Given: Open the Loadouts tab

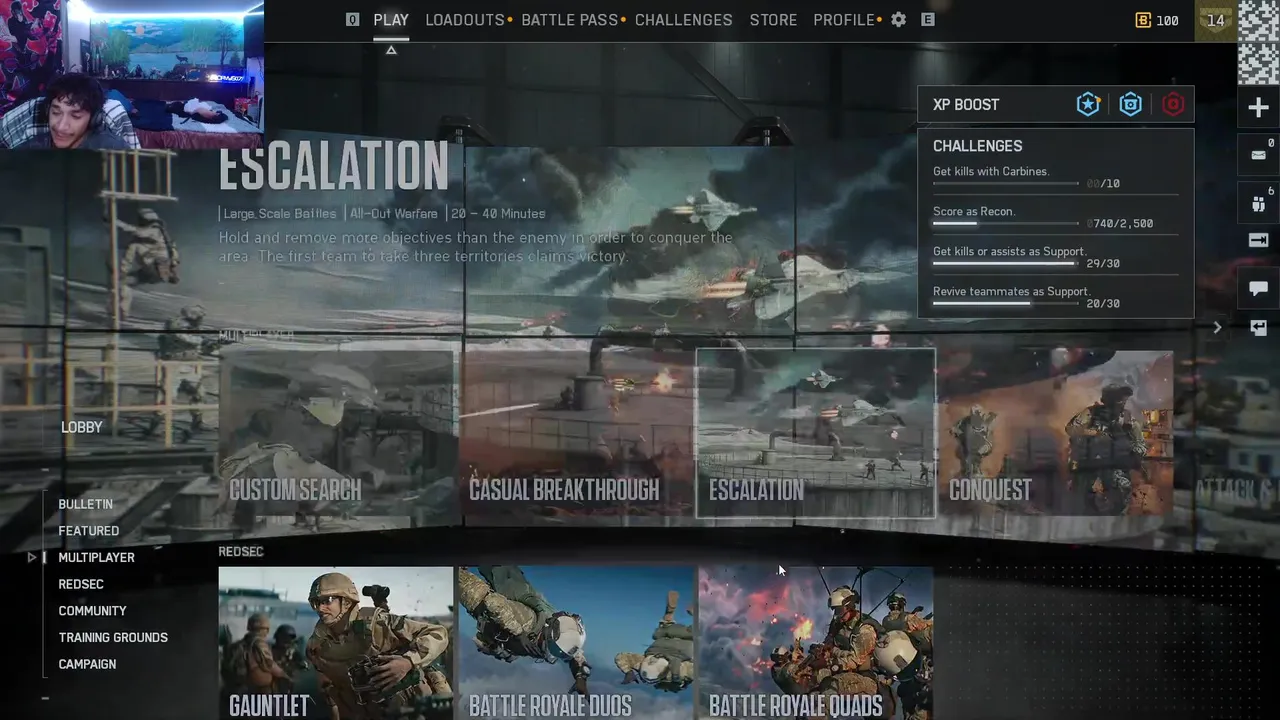Looking at the screenshot, I should pyautogui.click(x=465, y=19).
